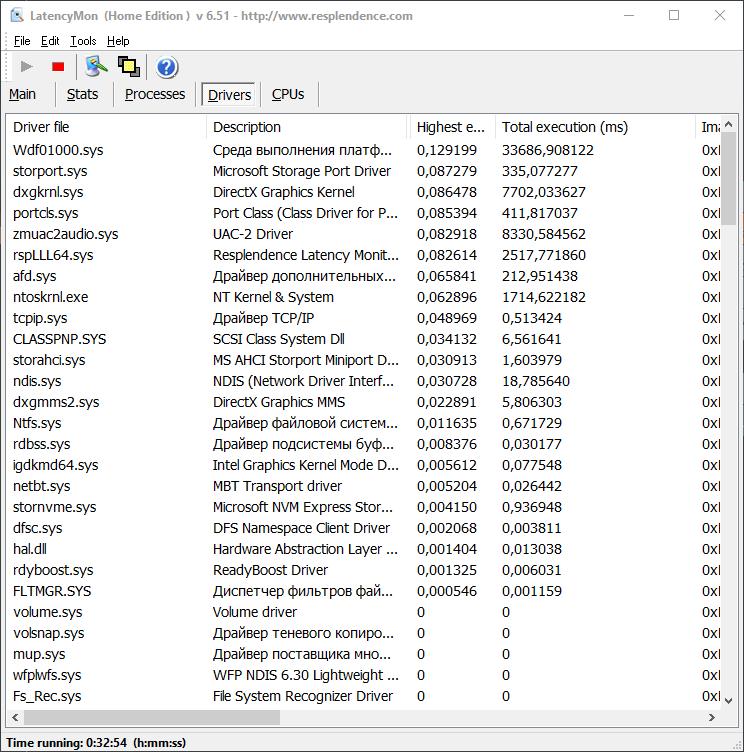
Task: Stop the latency monitor (red square)
Action: [x=58, y=67]
